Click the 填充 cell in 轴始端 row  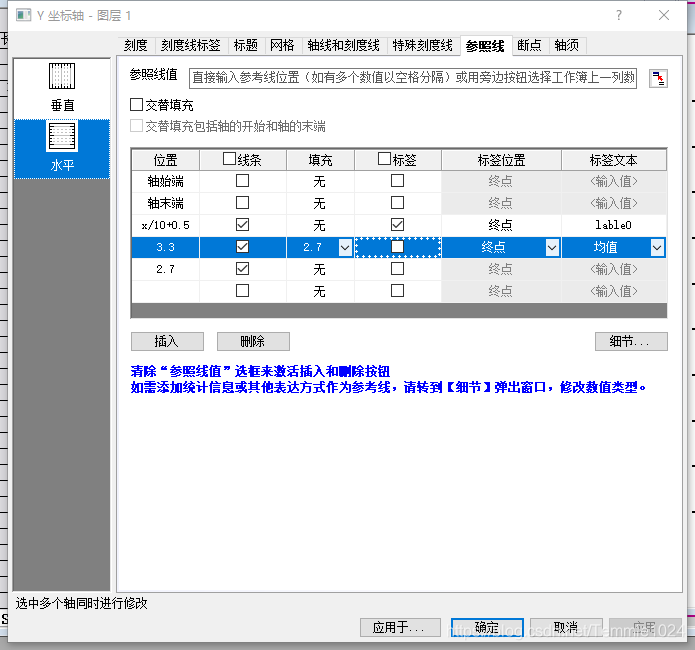(320, 181)
